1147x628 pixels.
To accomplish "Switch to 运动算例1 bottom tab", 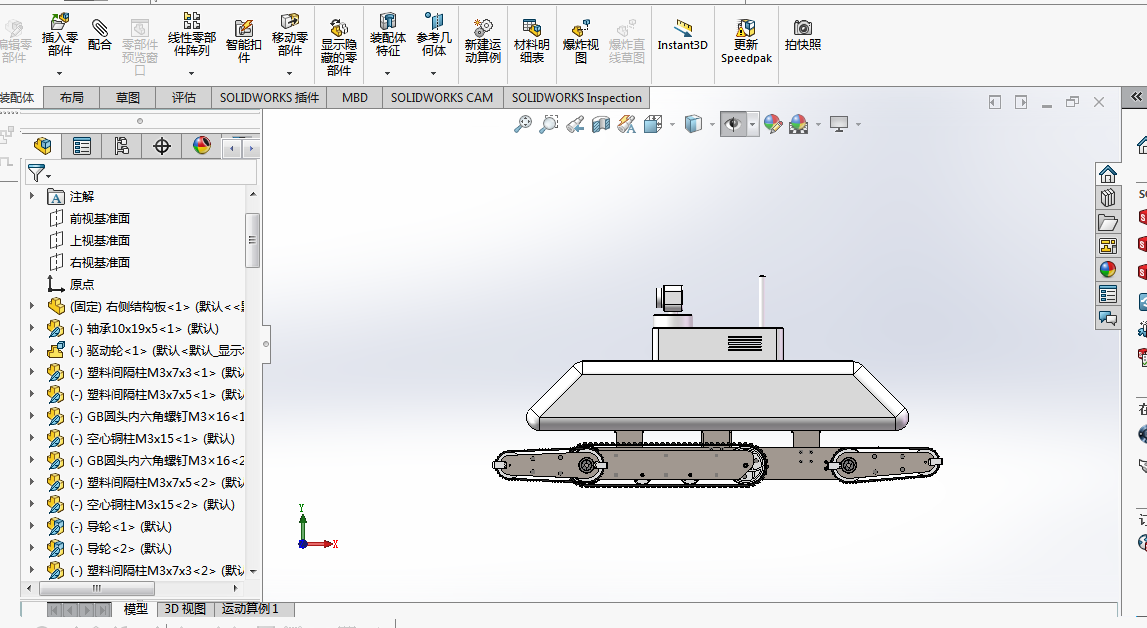I will coord(250,608).
